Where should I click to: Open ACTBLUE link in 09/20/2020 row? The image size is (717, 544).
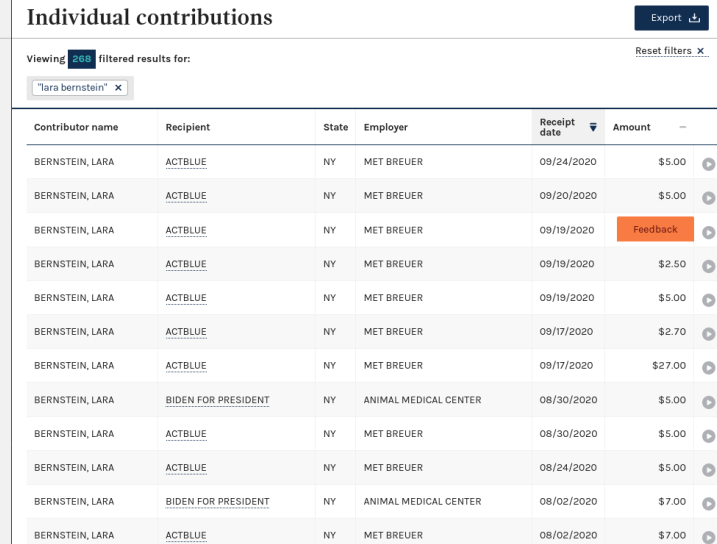tap(186, 196)
